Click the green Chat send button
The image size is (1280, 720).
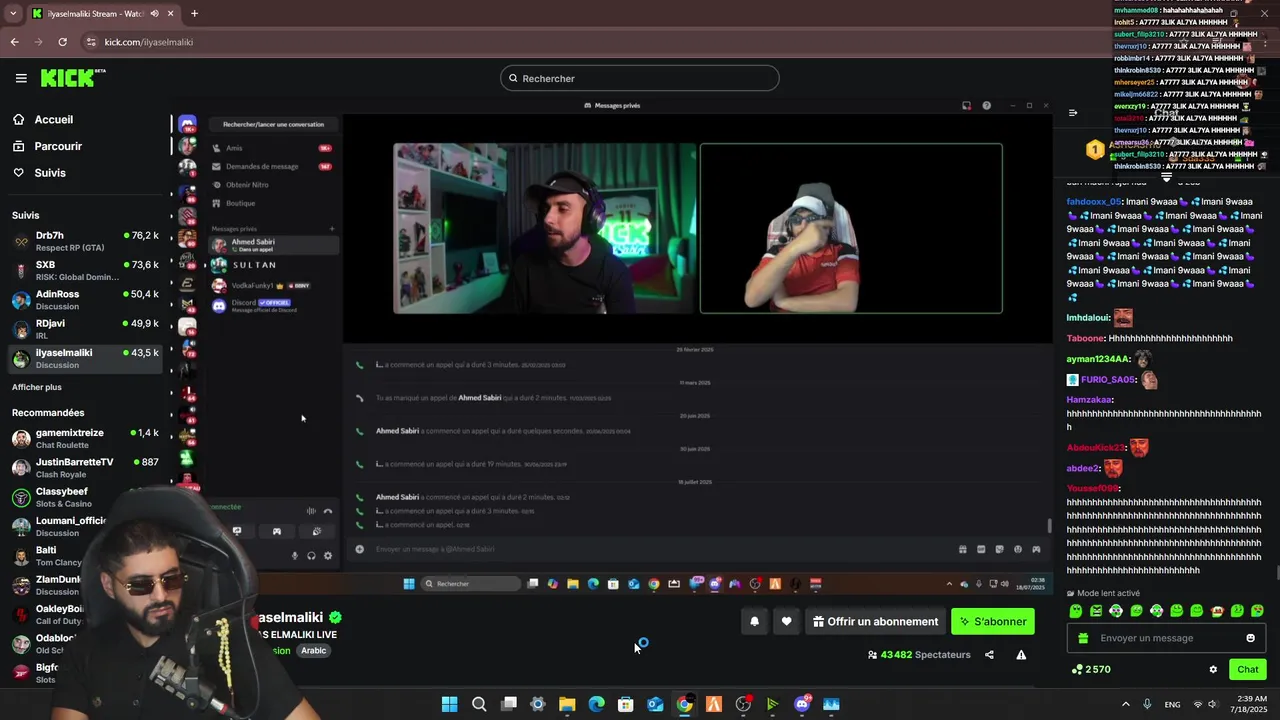(1248, 670)
